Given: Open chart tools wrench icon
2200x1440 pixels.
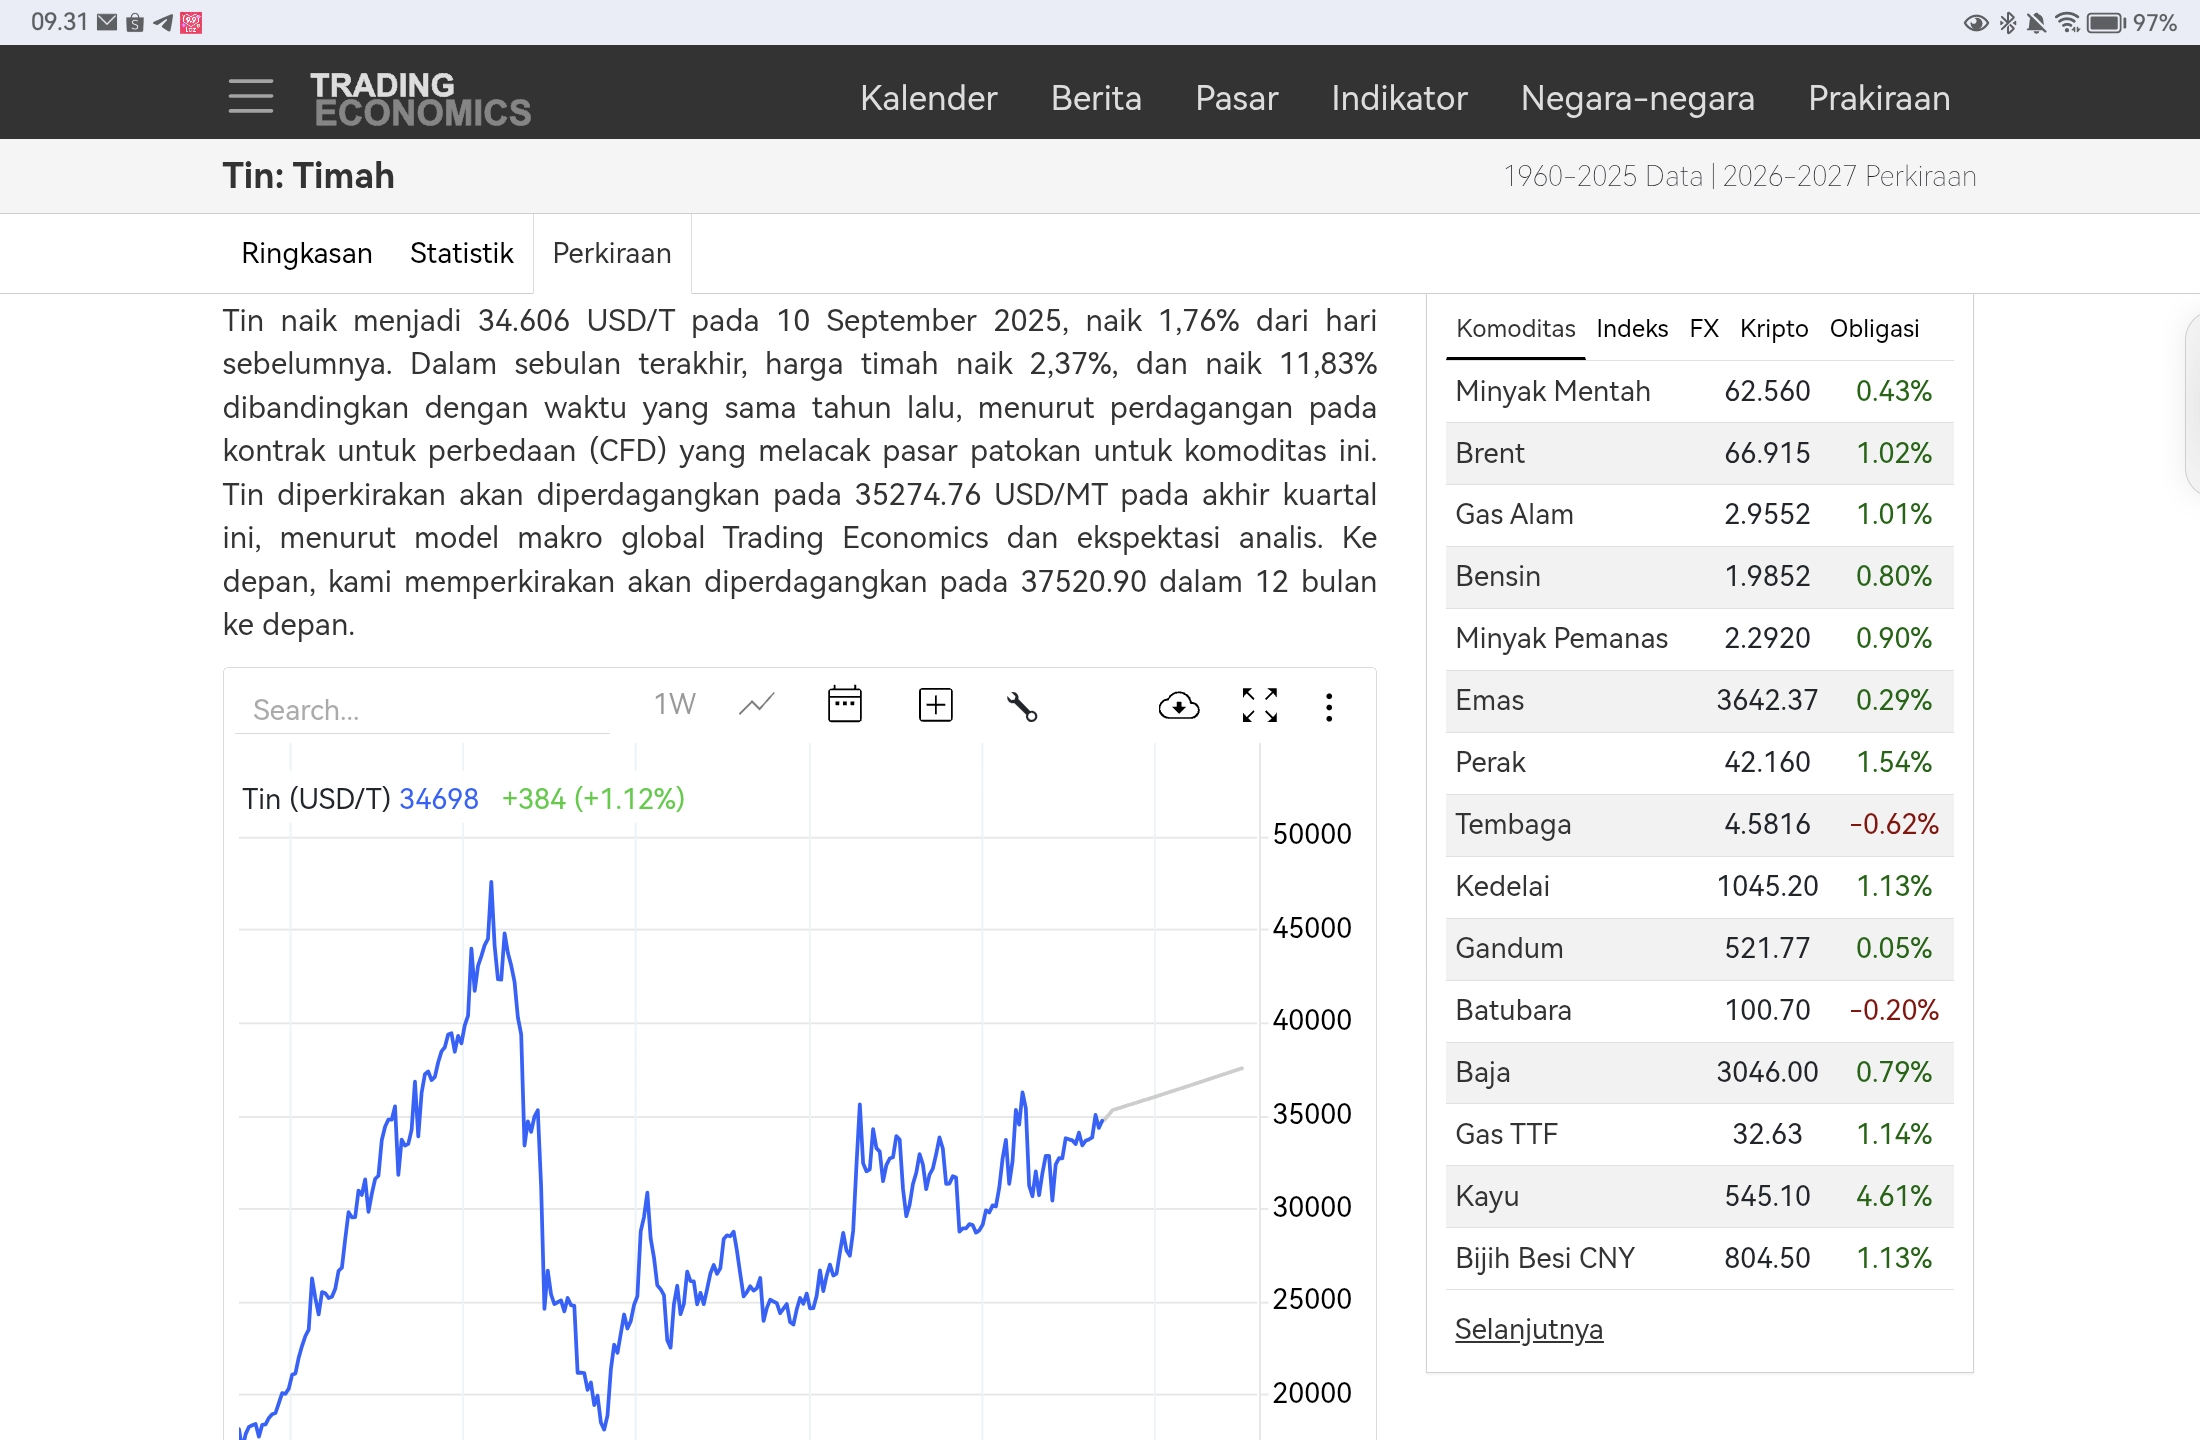Looking at the screenshot, I should click(x=1021, y=707).
